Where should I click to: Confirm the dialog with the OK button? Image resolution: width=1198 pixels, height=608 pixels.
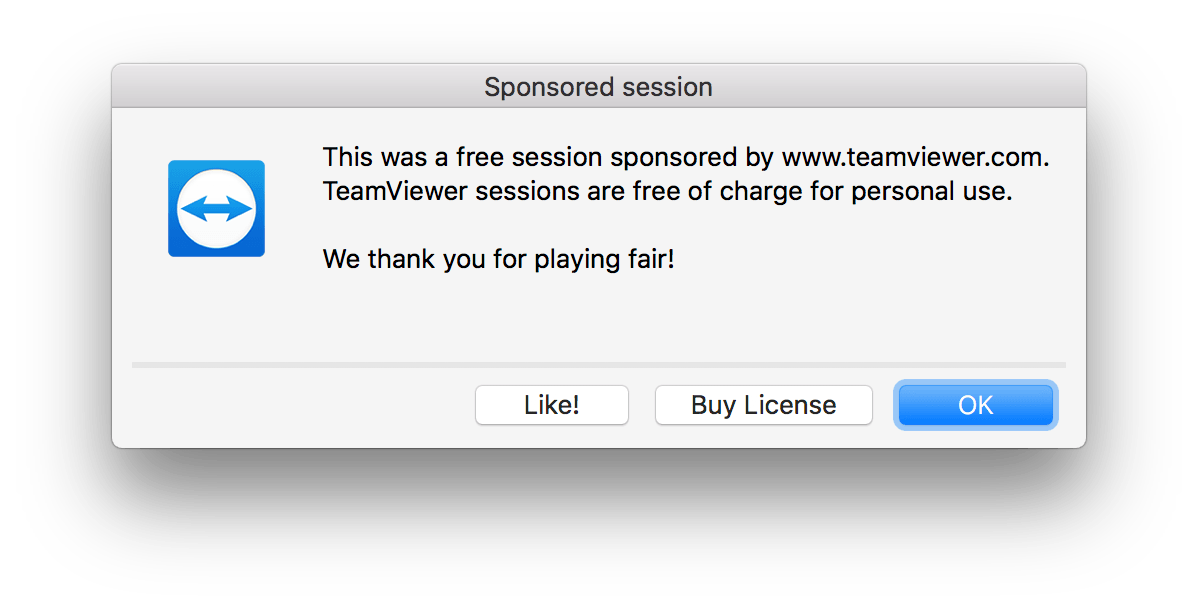click(x=976, y=405)
